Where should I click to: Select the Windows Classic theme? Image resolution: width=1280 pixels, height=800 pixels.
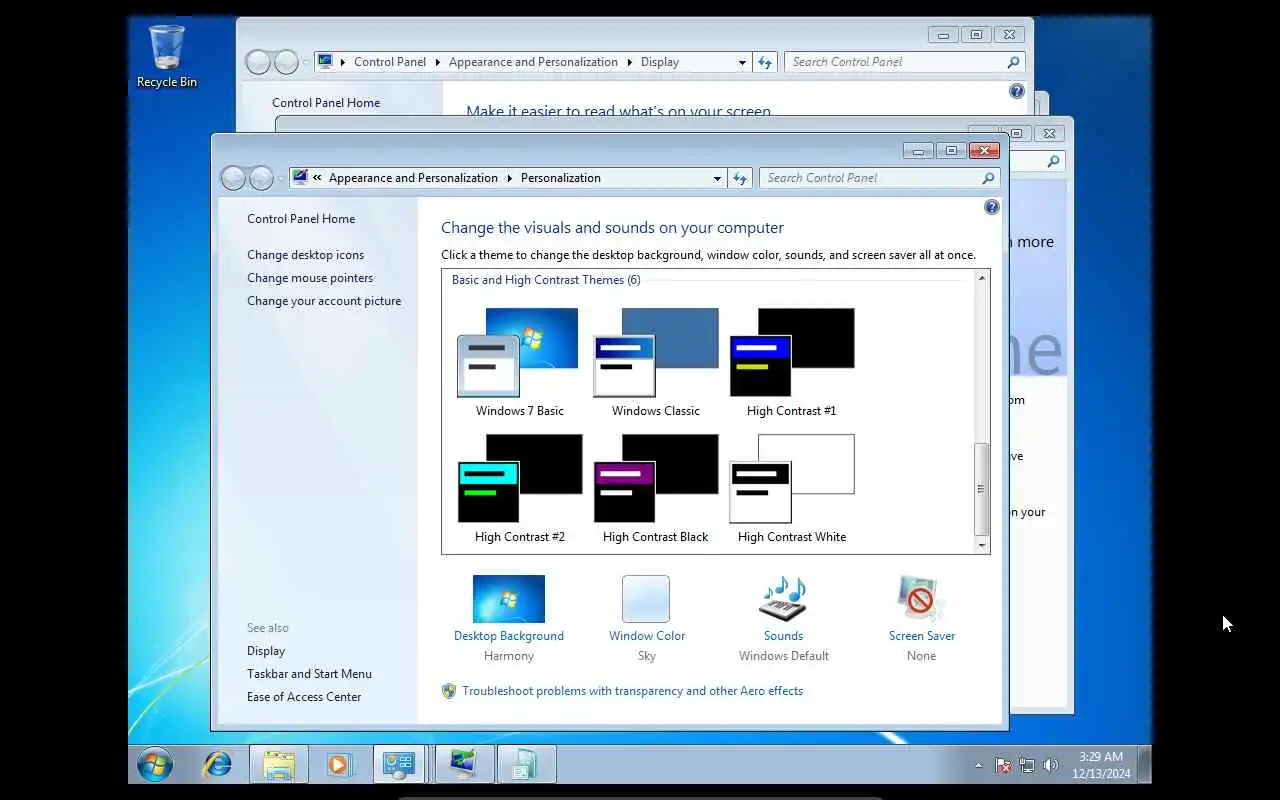[x=655, y=362]
